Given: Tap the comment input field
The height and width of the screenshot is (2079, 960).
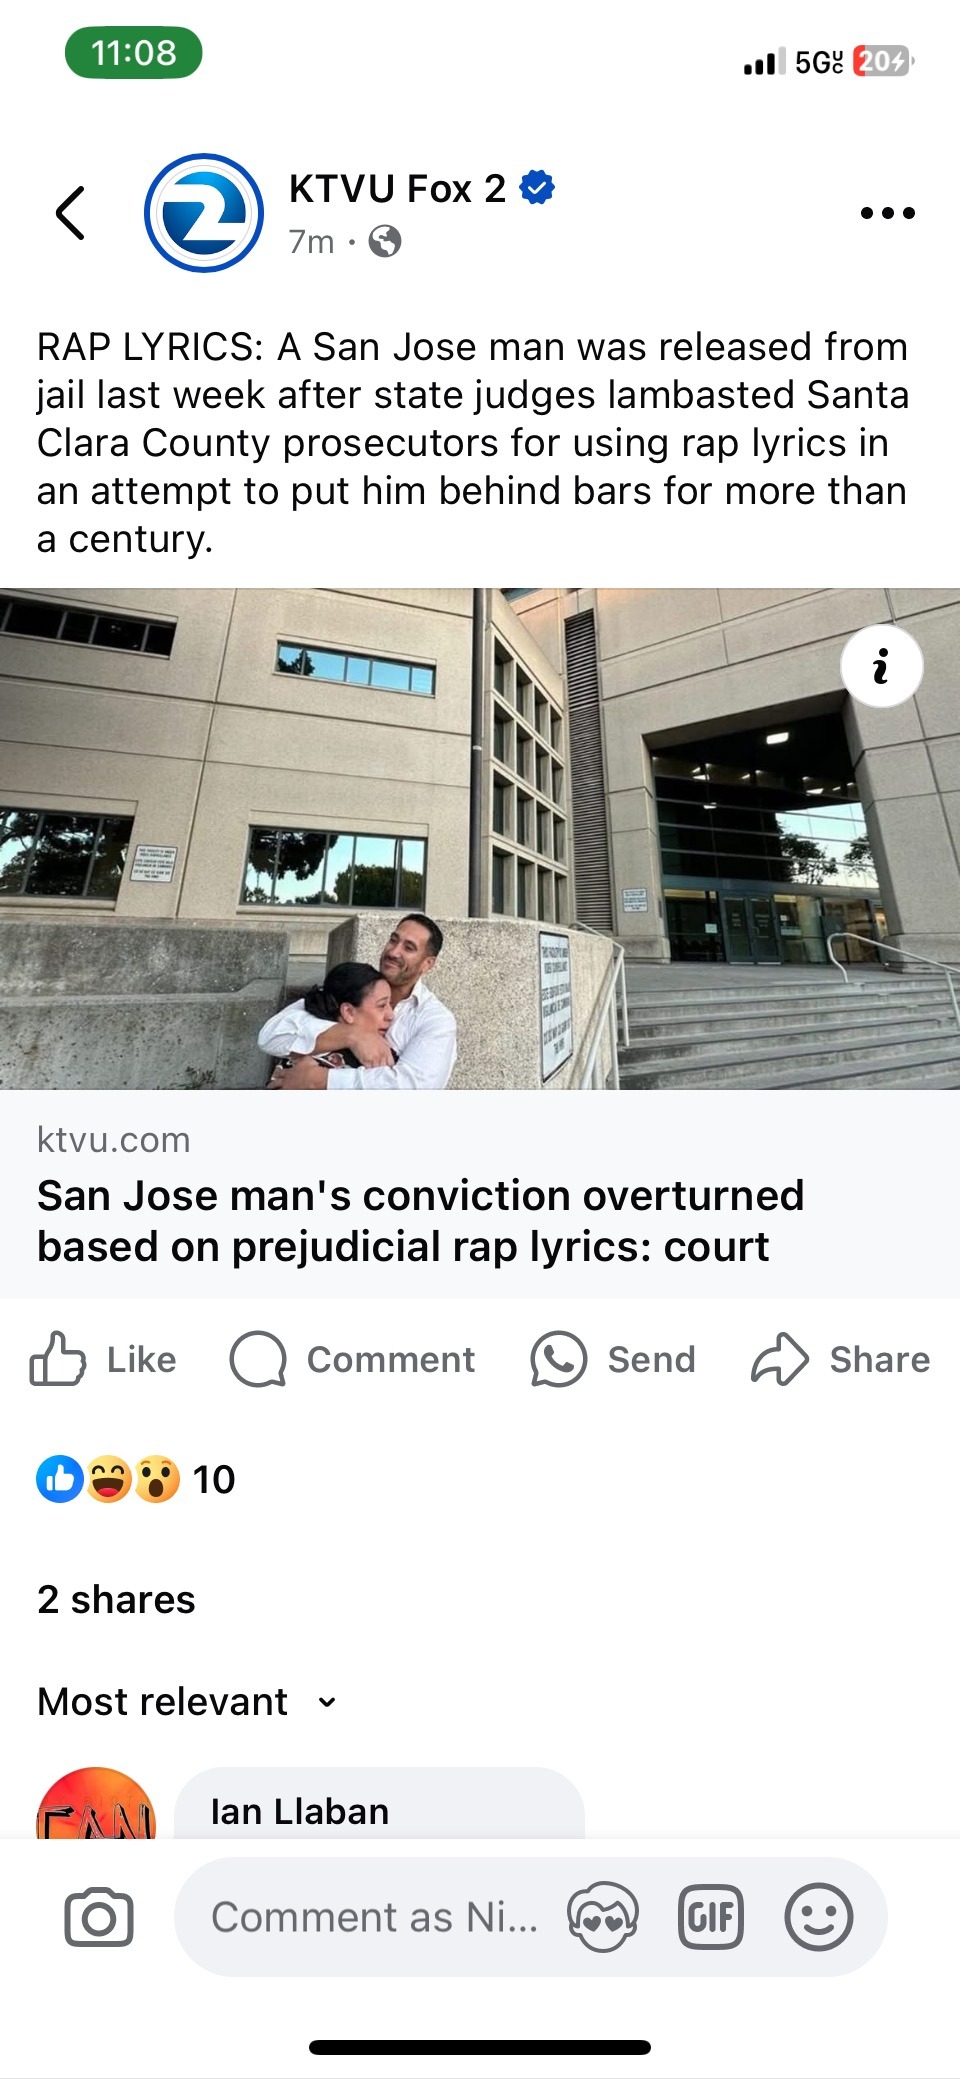Looking at the screenshot, I should [x=374, y=1917].
